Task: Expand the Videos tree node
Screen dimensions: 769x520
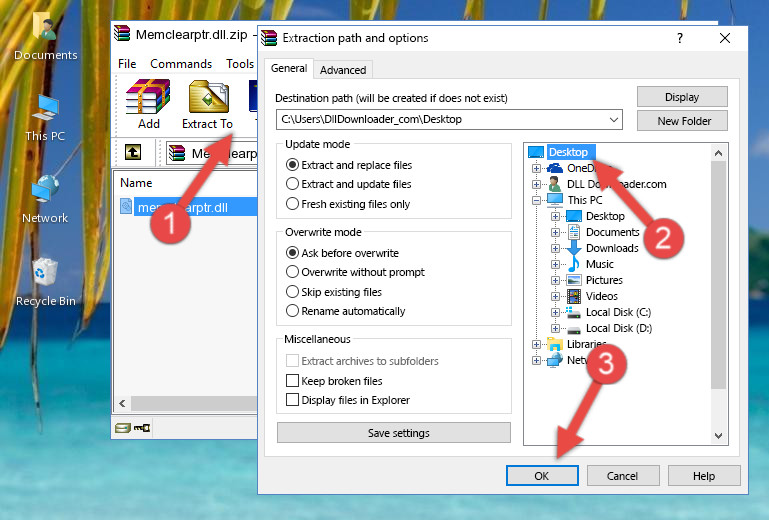Action: (x=555, y=296)
